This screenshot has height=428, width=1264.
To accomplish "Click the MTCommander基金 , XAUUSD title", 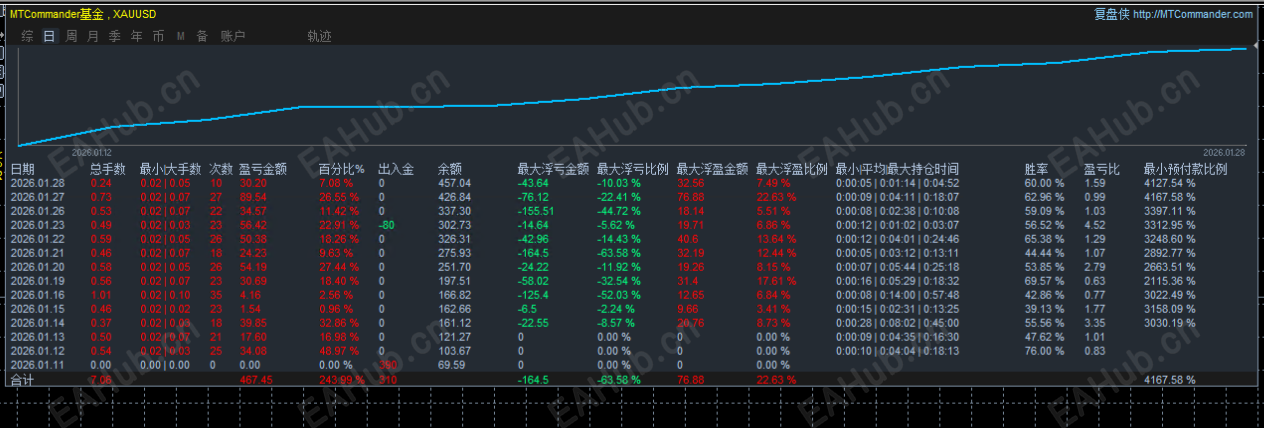I will click(x=82, y=14).
